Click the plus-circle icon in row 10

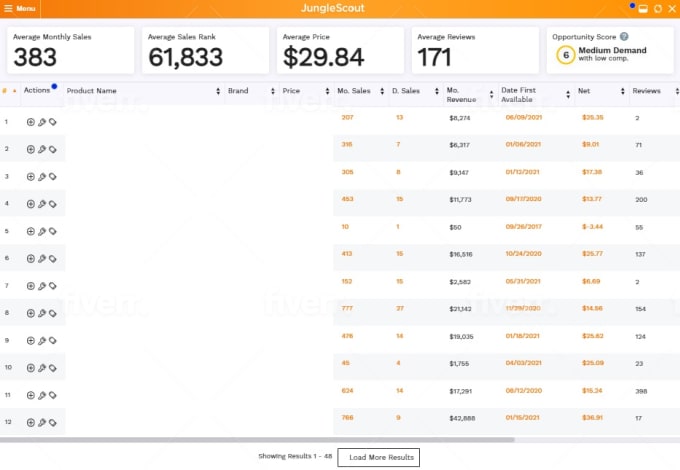coord(30,368)
